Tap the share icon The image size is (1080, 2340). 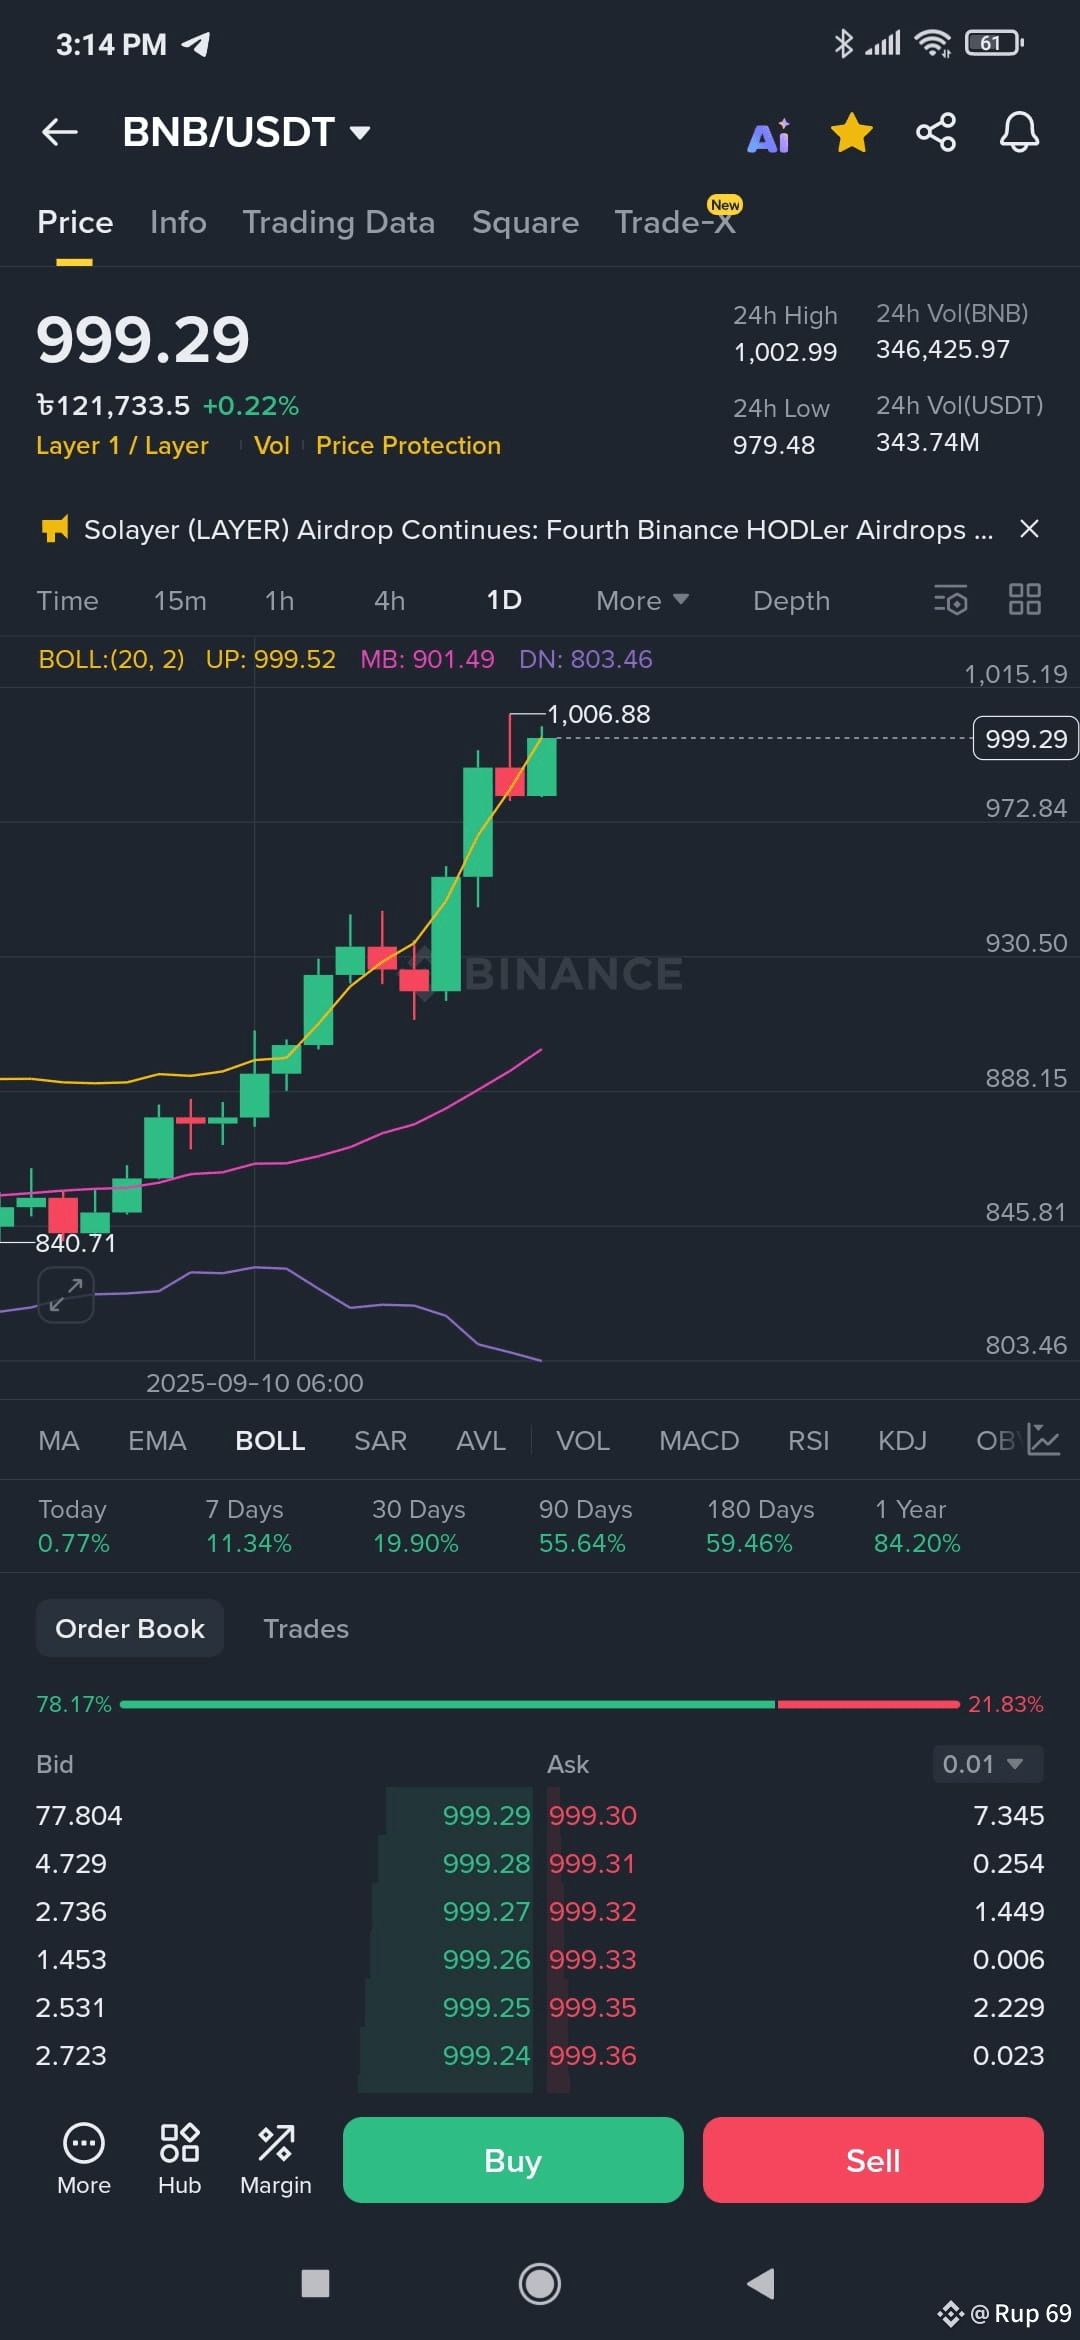pyautogui.click(x=936, y=132)
